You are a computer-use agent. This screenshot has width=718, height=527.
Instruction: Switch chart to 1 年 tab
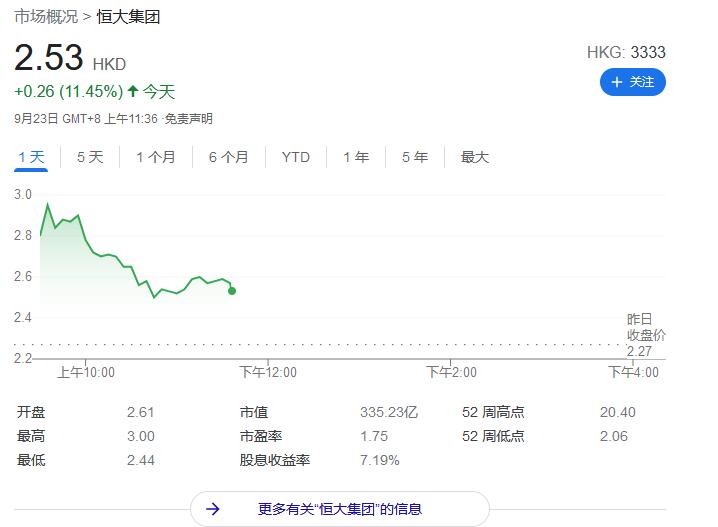pyautogui.click(x=356, y=157)
